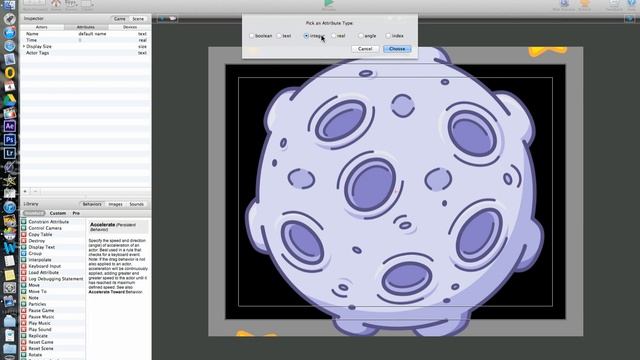Screen dimensions: 640x360
Task: Select the integer attribute type
Action: tap(306, 36)
